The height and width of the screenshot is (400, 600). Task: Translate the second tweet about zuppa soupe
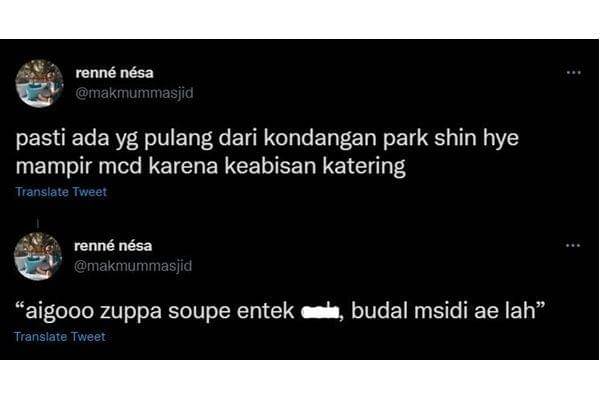tap(60, 337)
